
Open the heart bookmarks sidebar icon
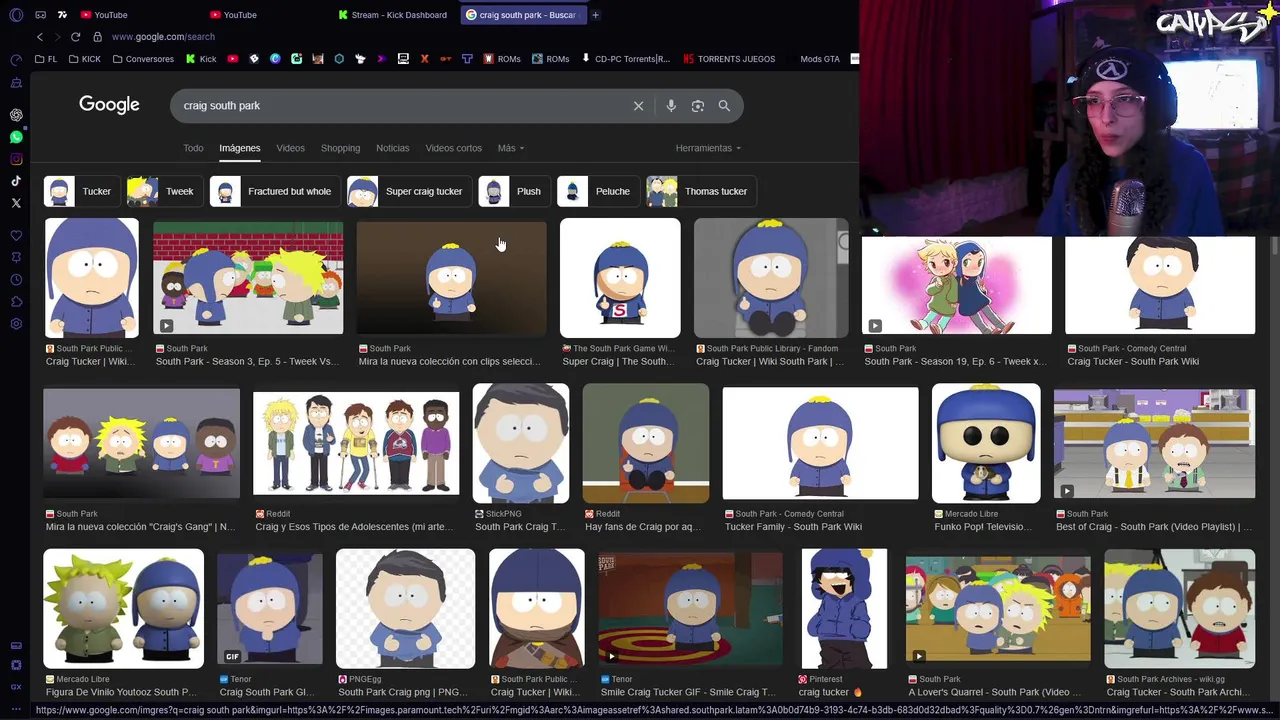[x=16, y=236]
